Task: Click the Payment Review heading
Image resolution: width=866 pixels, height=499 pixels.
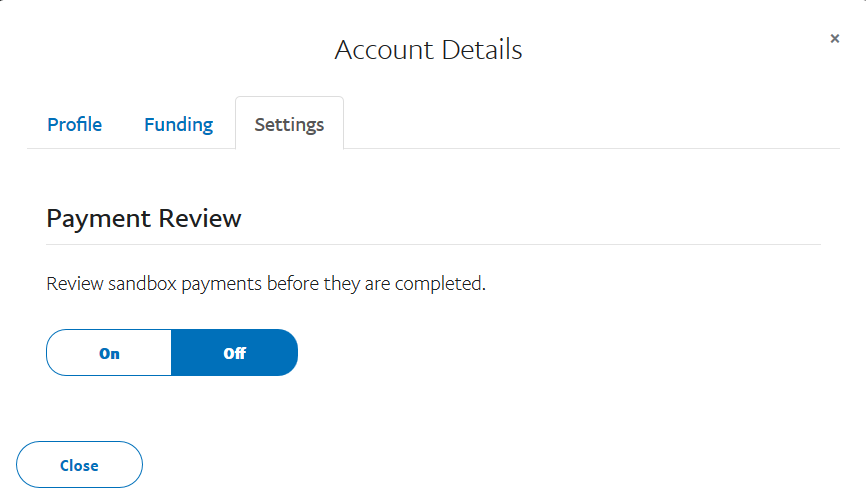Action: click(x=144, y=218)
